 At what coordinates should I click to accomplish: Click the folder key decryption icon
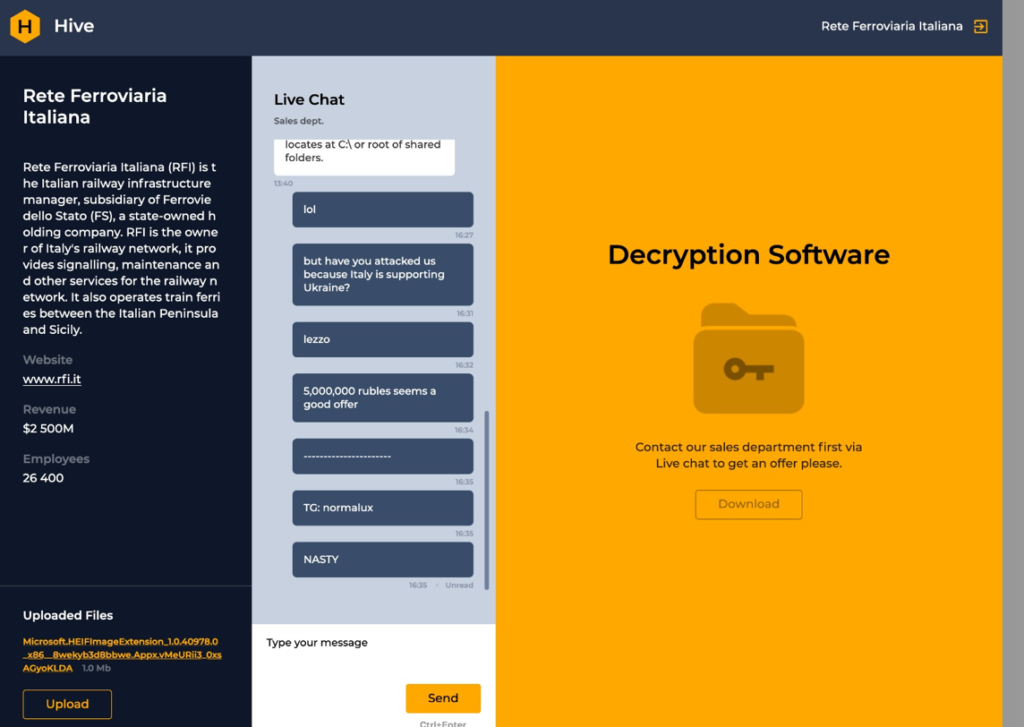(x=748, y=358)
